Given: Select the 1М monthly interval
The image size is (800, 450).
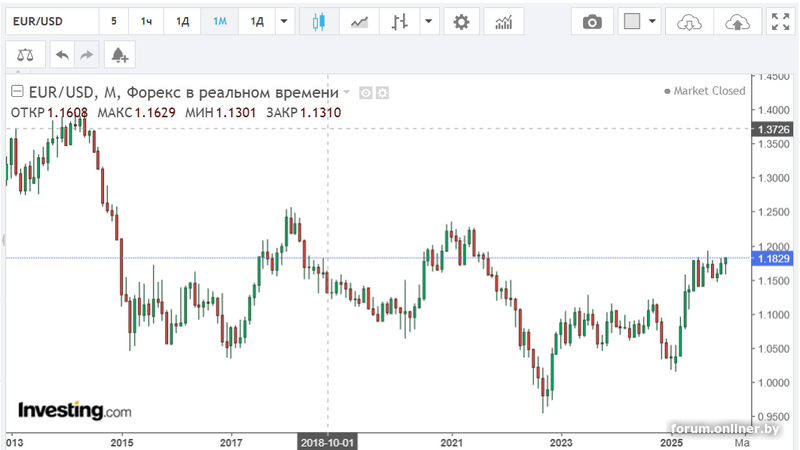Looking at the screenshot, I should (x=220, y=21).
